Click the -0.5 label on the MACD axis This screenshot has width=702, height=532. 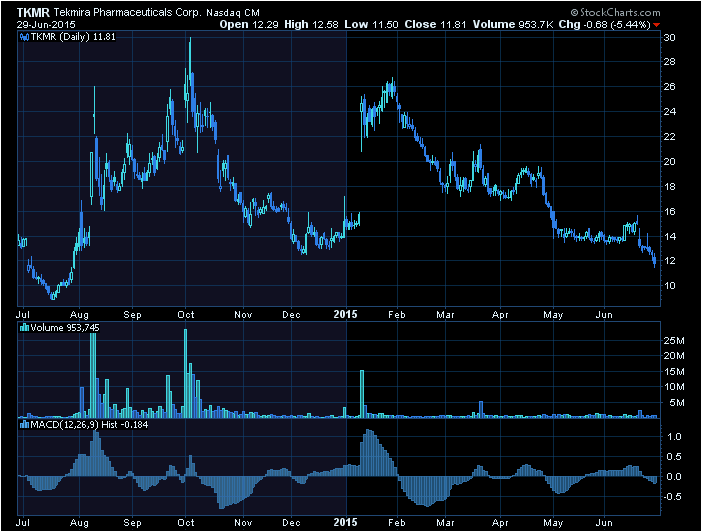coord(672,497)
